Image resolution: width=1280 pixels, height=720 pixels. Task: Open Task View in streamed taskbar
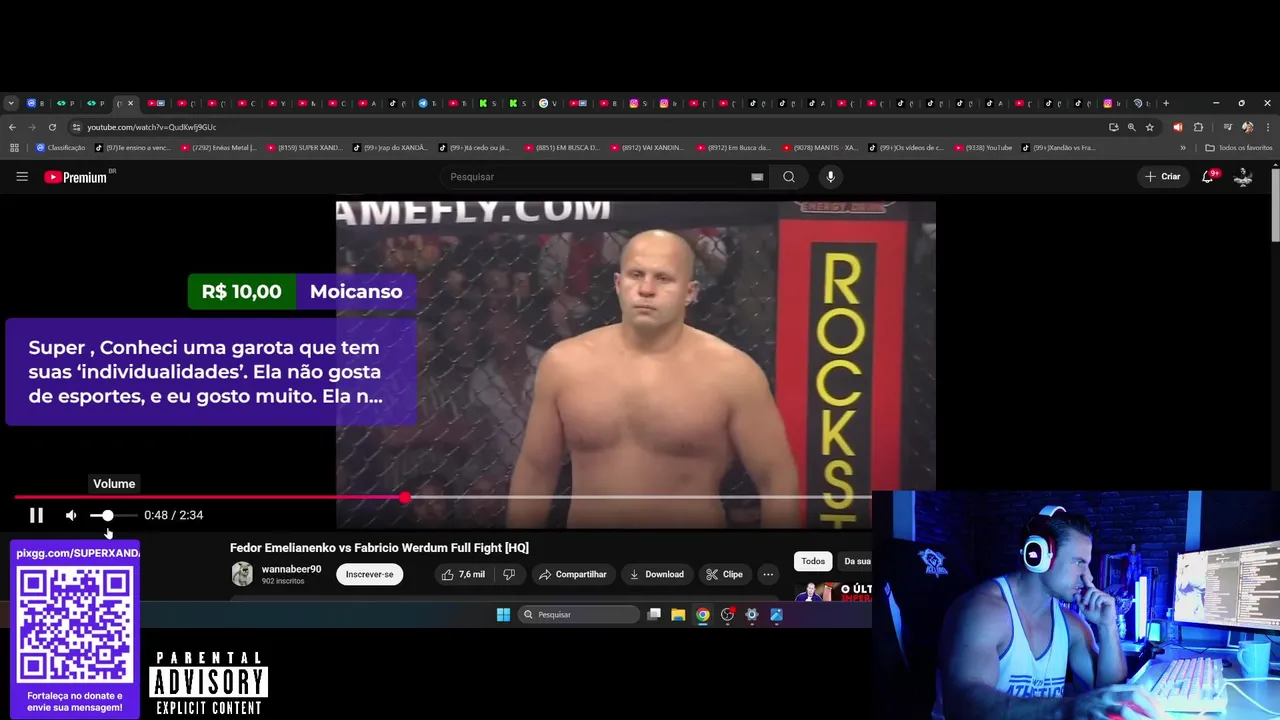(654, 615)
